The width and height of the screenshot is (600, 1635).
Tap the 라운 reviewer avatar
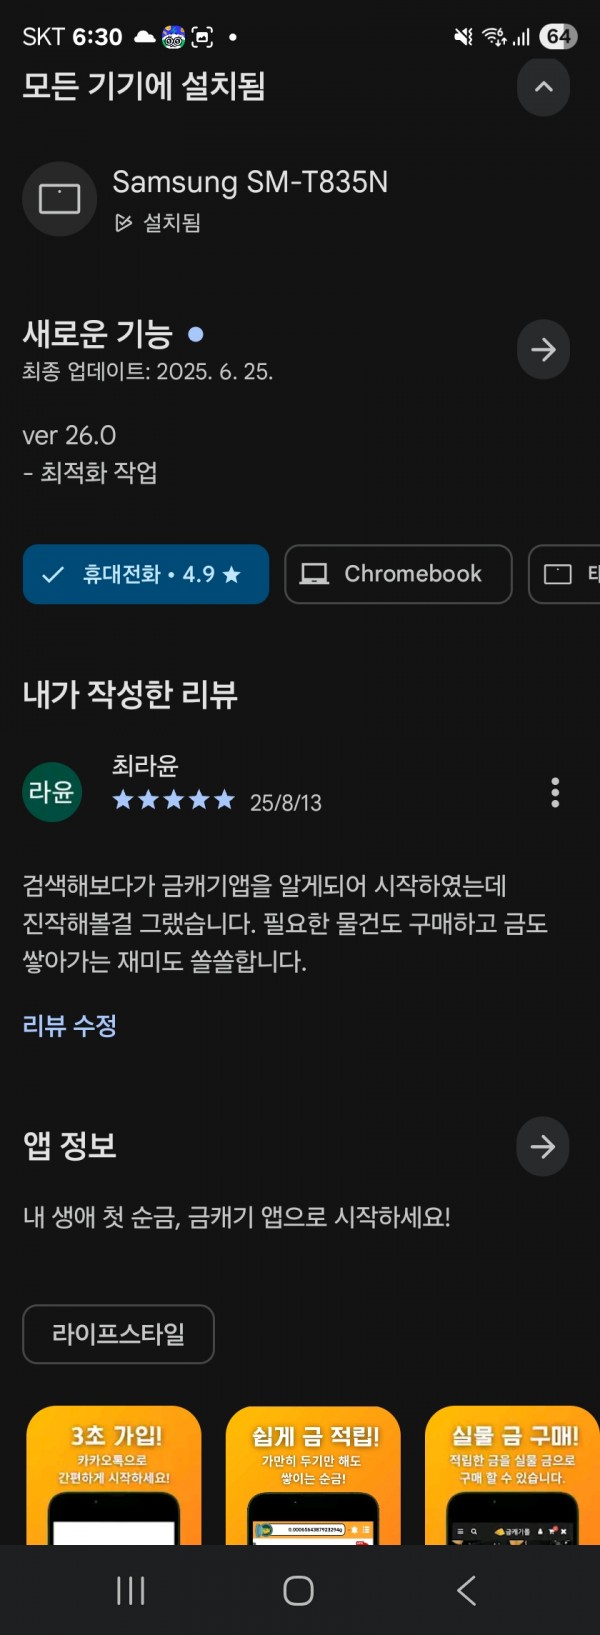(x=52, y=792)
